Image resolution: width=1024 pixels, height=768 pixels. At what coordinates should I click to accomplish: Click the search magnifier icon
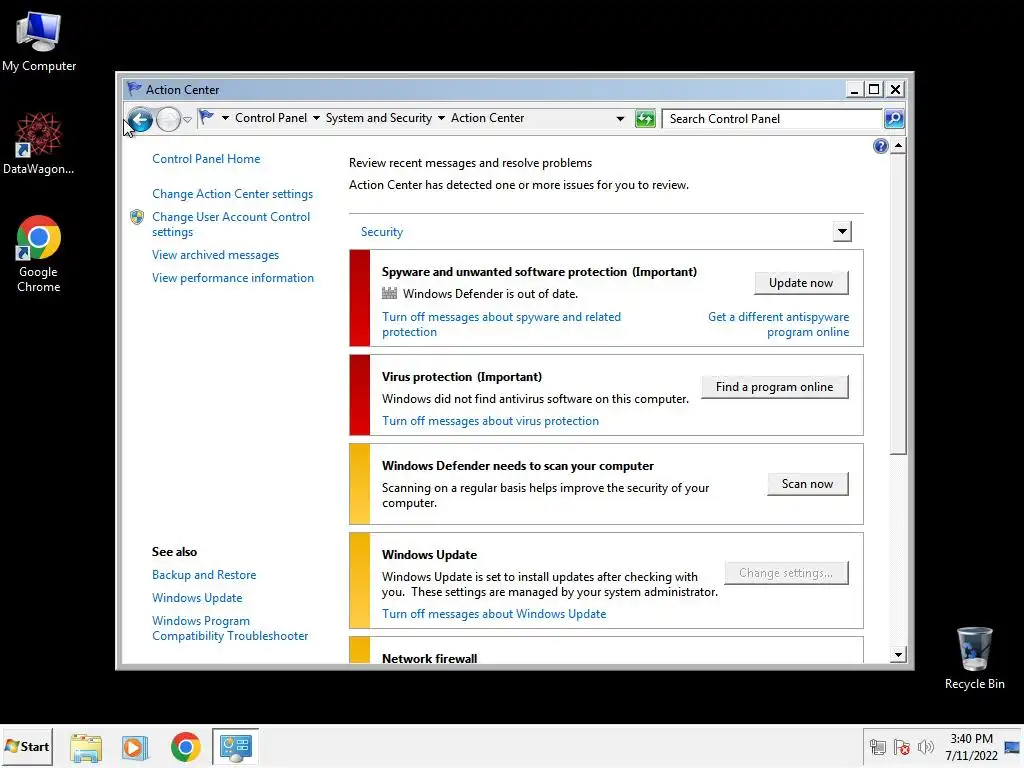point(893,119)
